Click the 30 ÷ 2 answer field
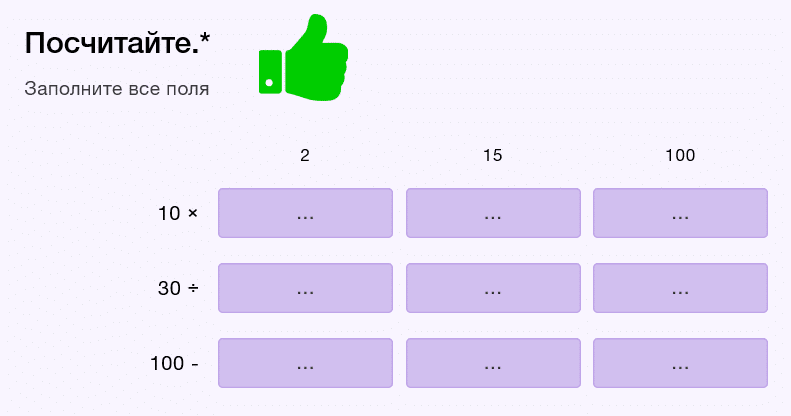This screenshot has height=416, width=791. tap(305, 288)
